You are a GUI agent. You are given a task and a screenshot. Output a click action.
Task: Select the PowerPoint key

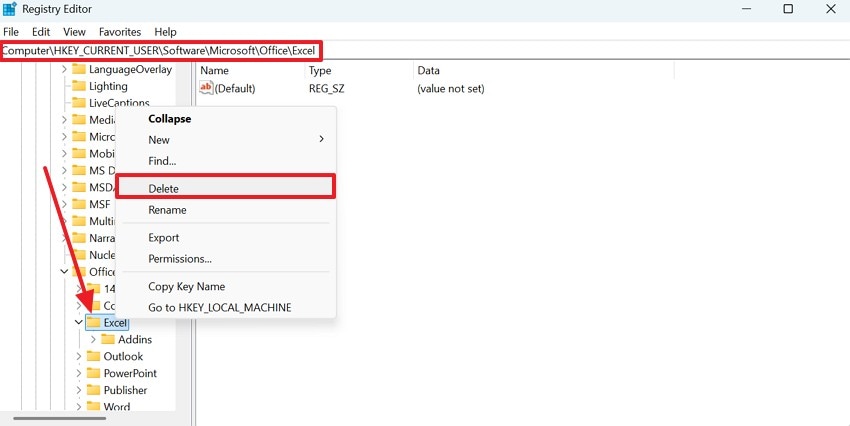coord(130,373)
